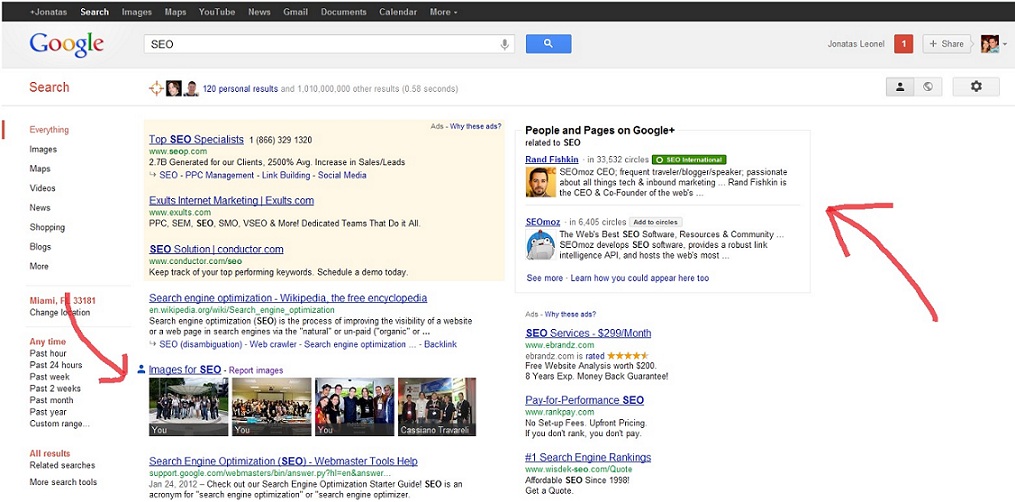Image resolution: width=1015 pixels, height=502 pixels.
Task: Show personal results with person toggle
Action: 900,87
